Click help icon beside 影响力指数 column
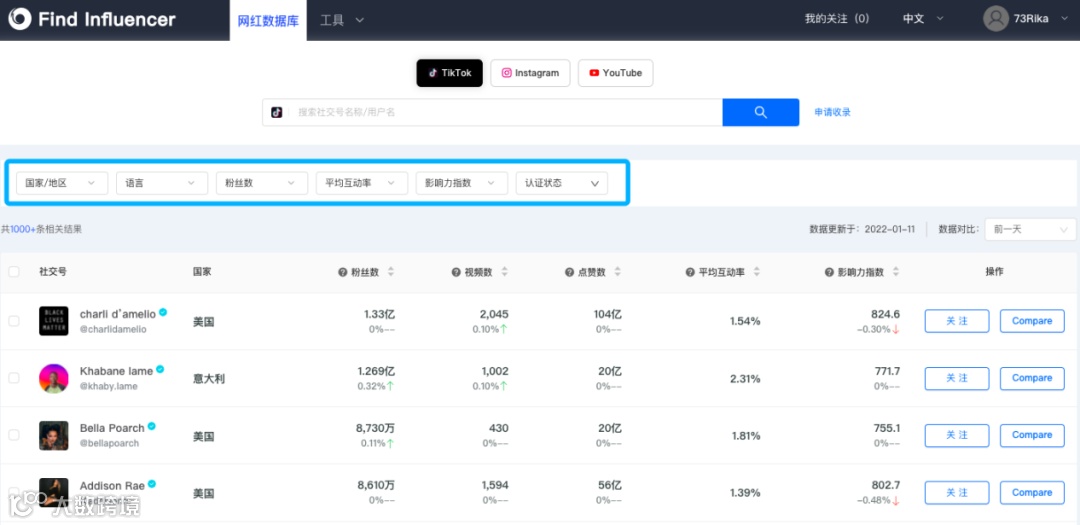Viewport: 1080px width, 525px height. click(829, 272)
